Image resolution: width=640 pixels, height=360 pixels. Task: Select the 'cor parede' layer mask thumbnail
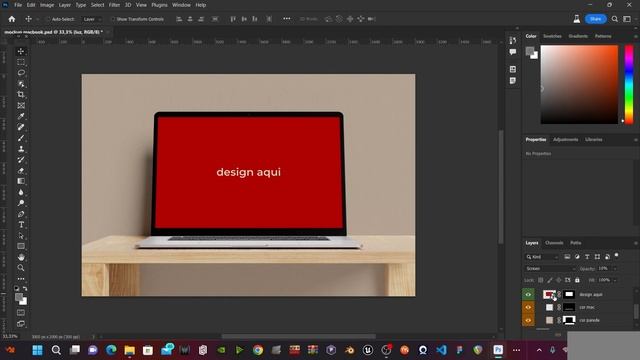click(569, 320)
